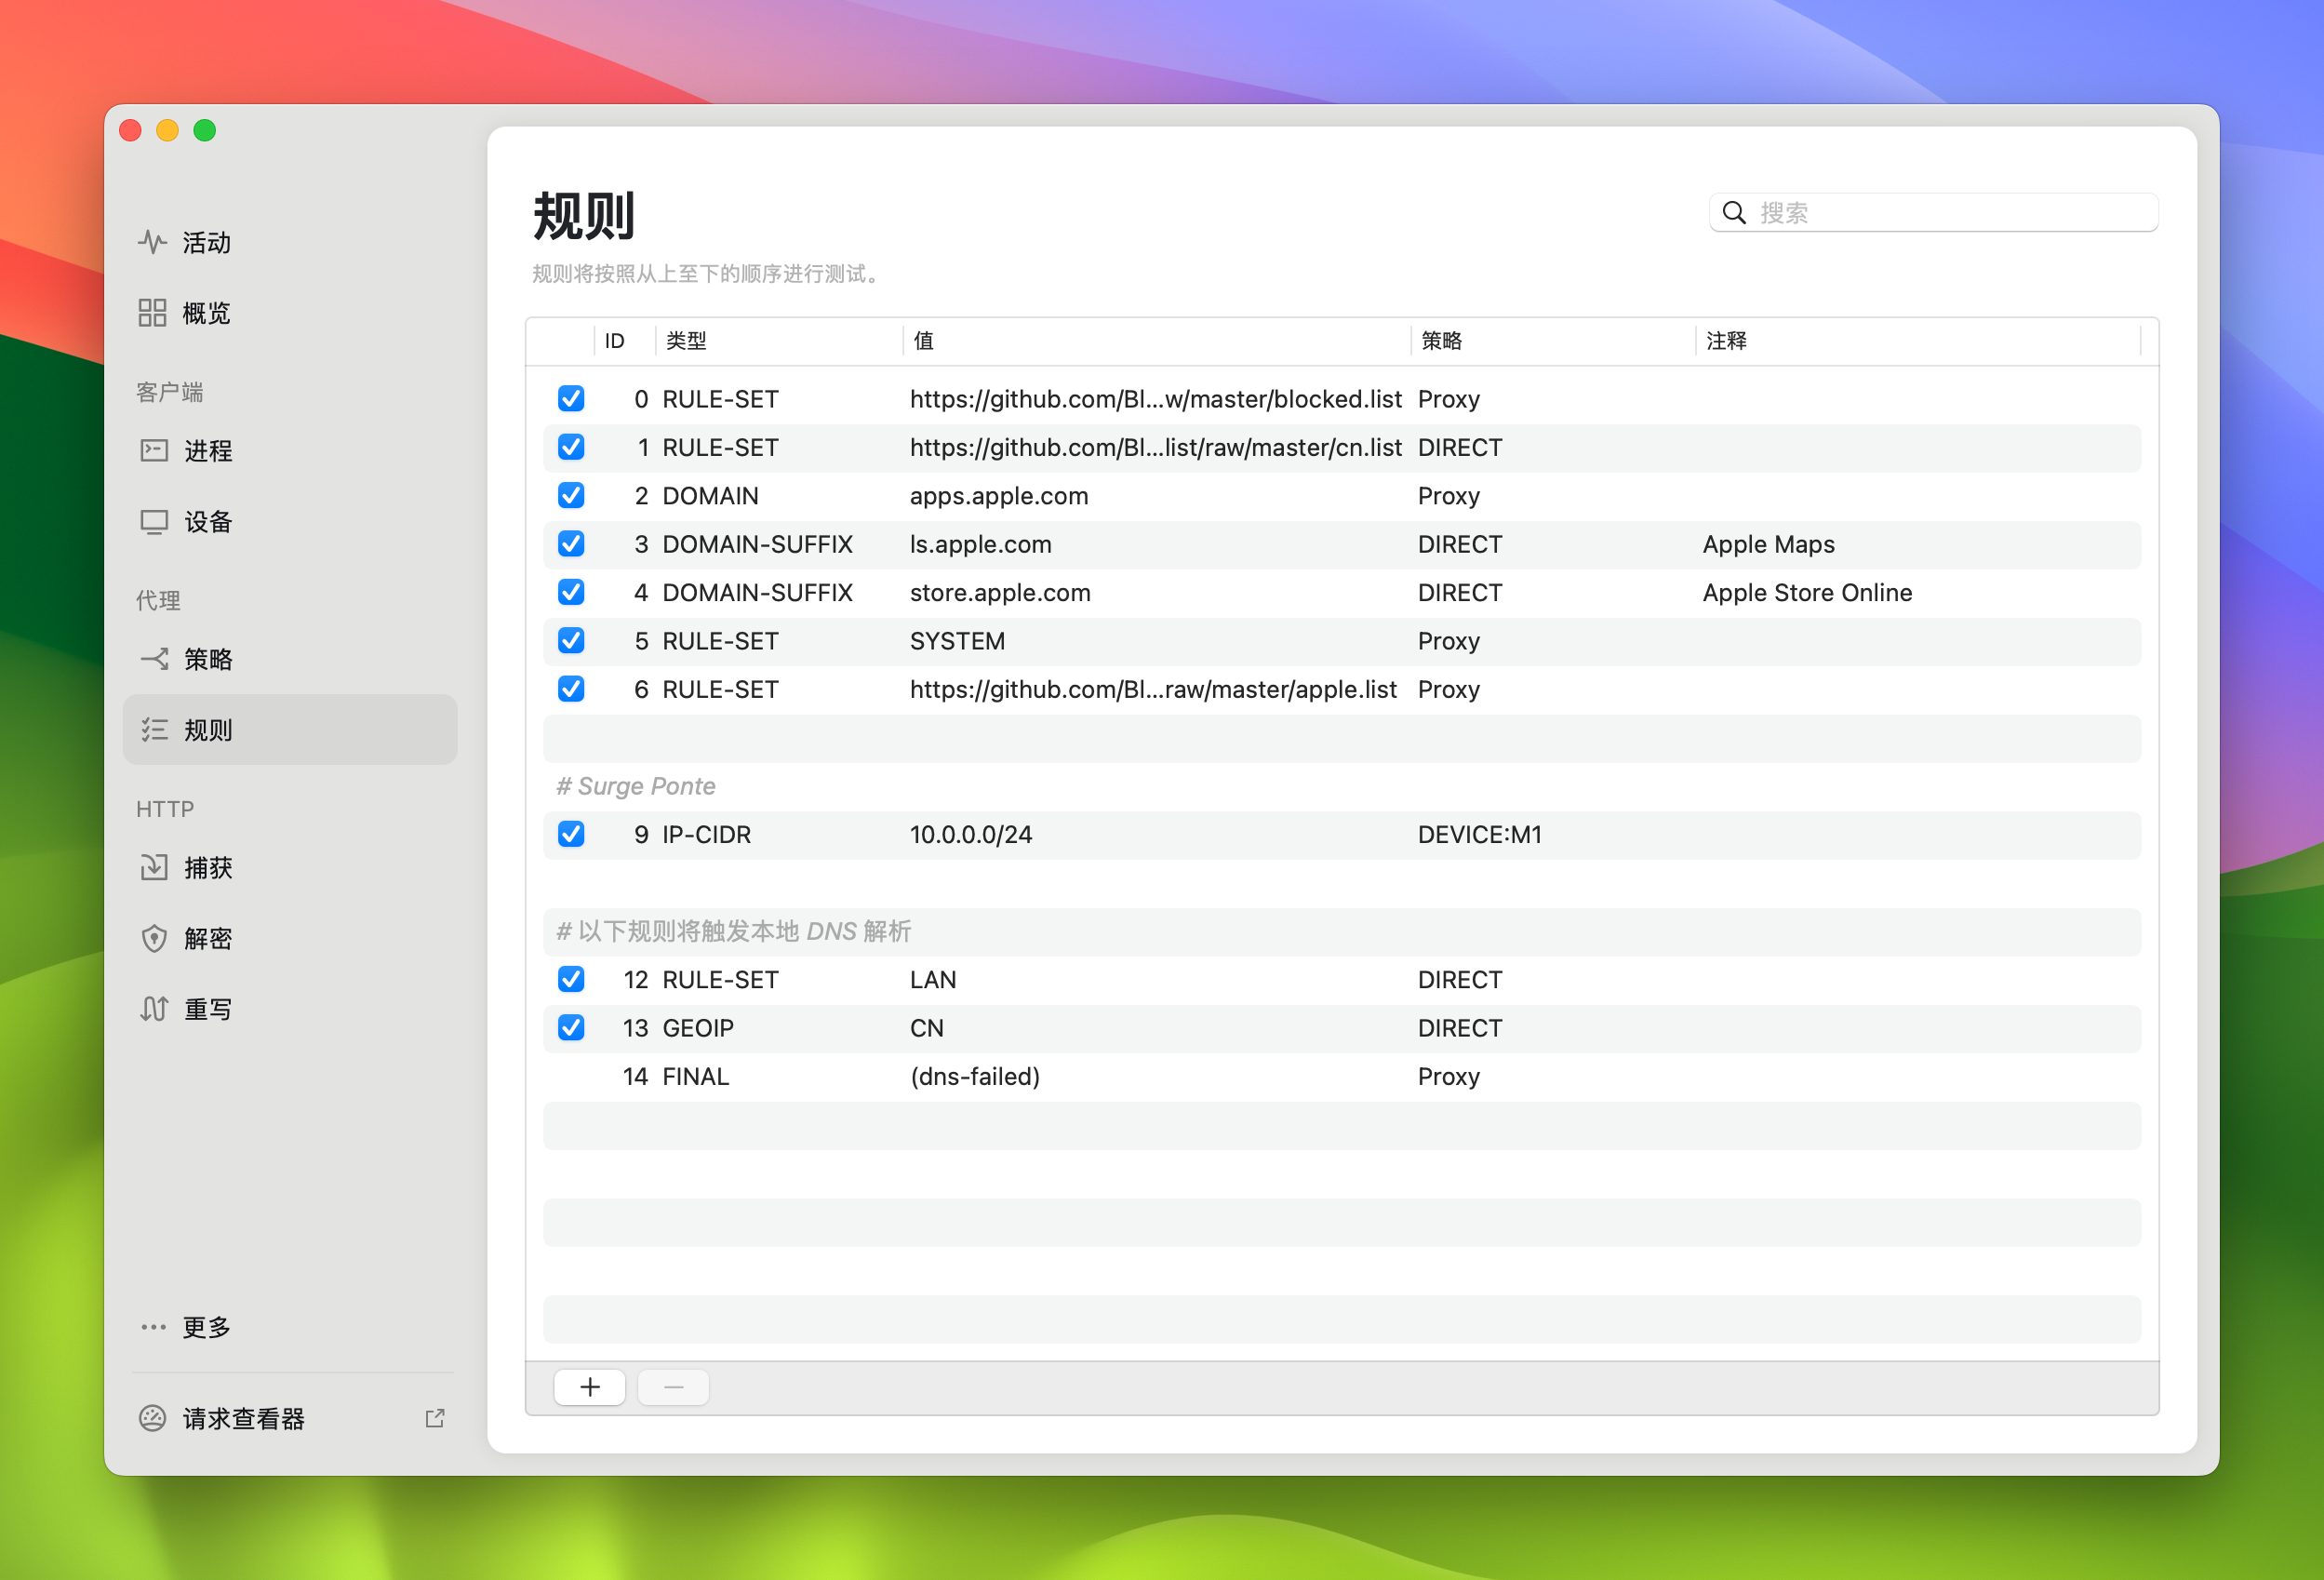
Task: Select the FINAL rule type cell
Action: click(695, 1076)
